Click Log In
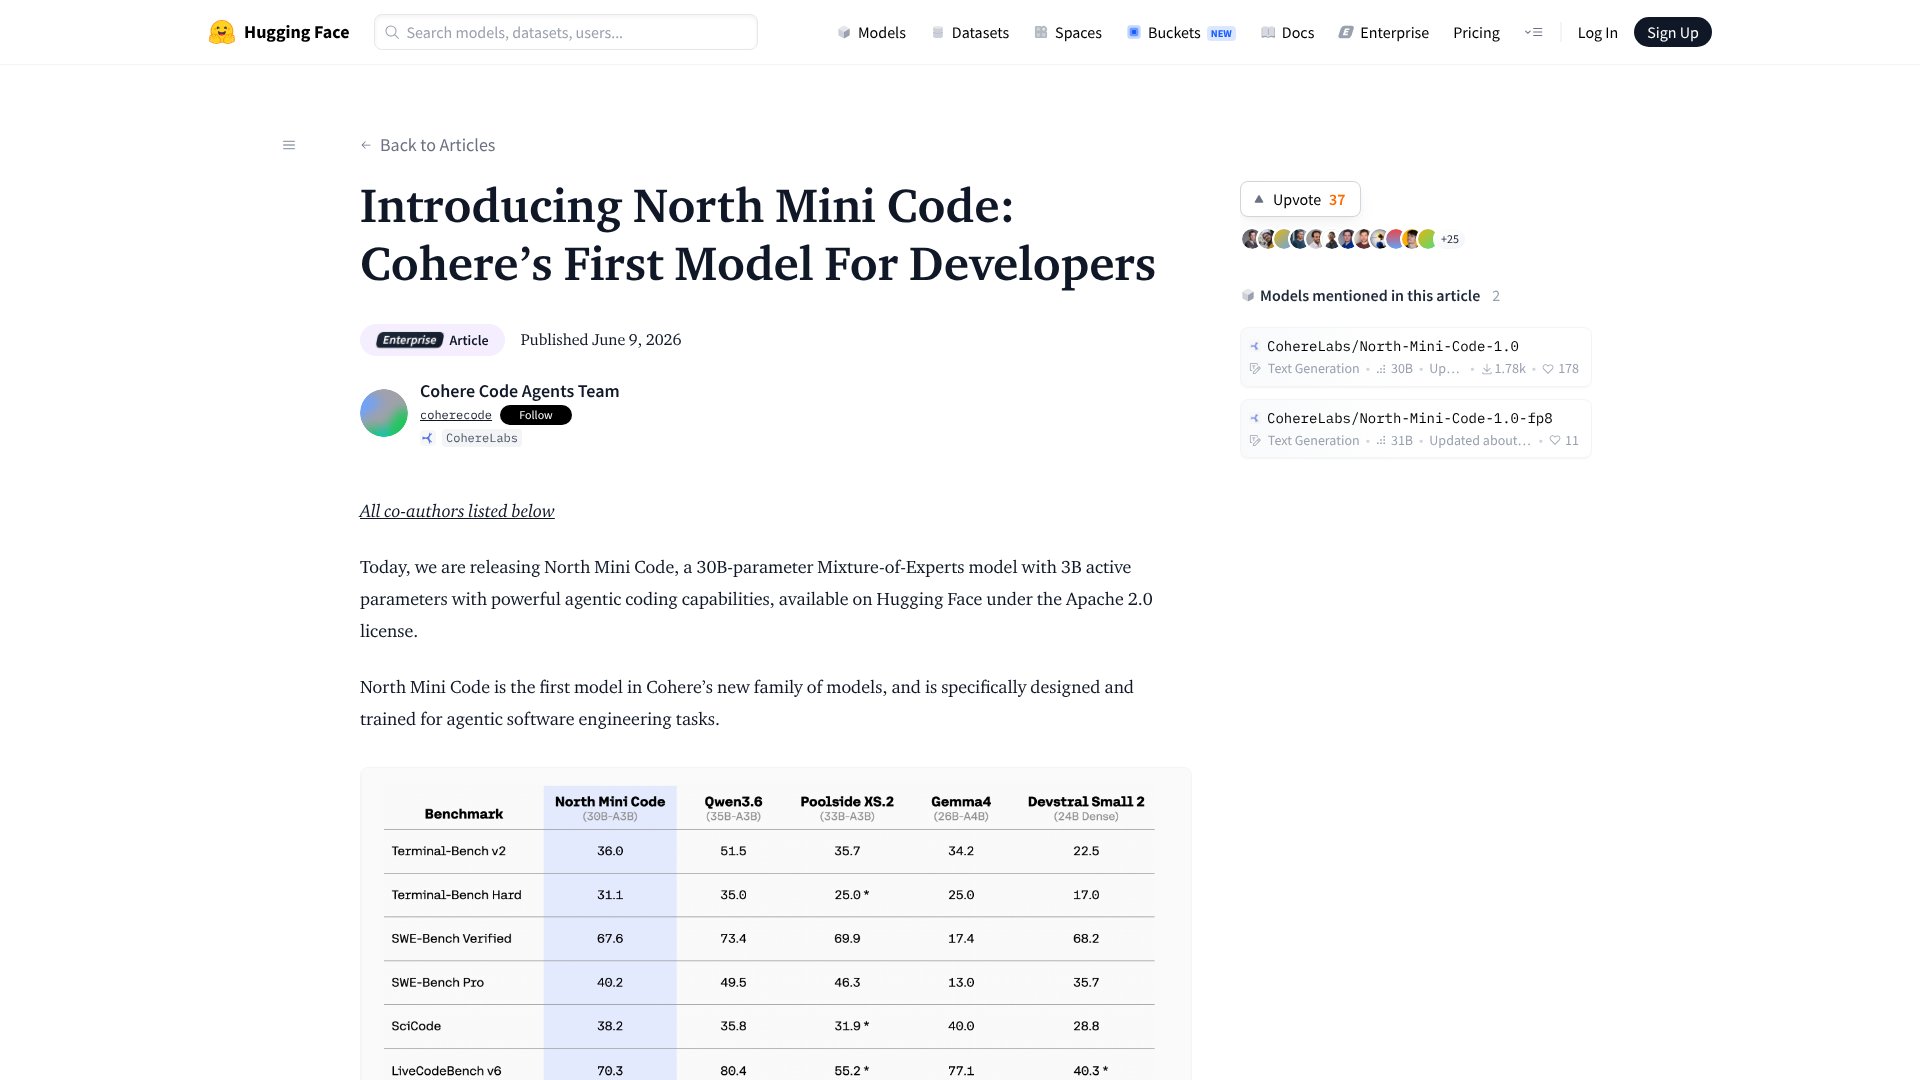The image size is (1920, 1080). (1597, 32)
